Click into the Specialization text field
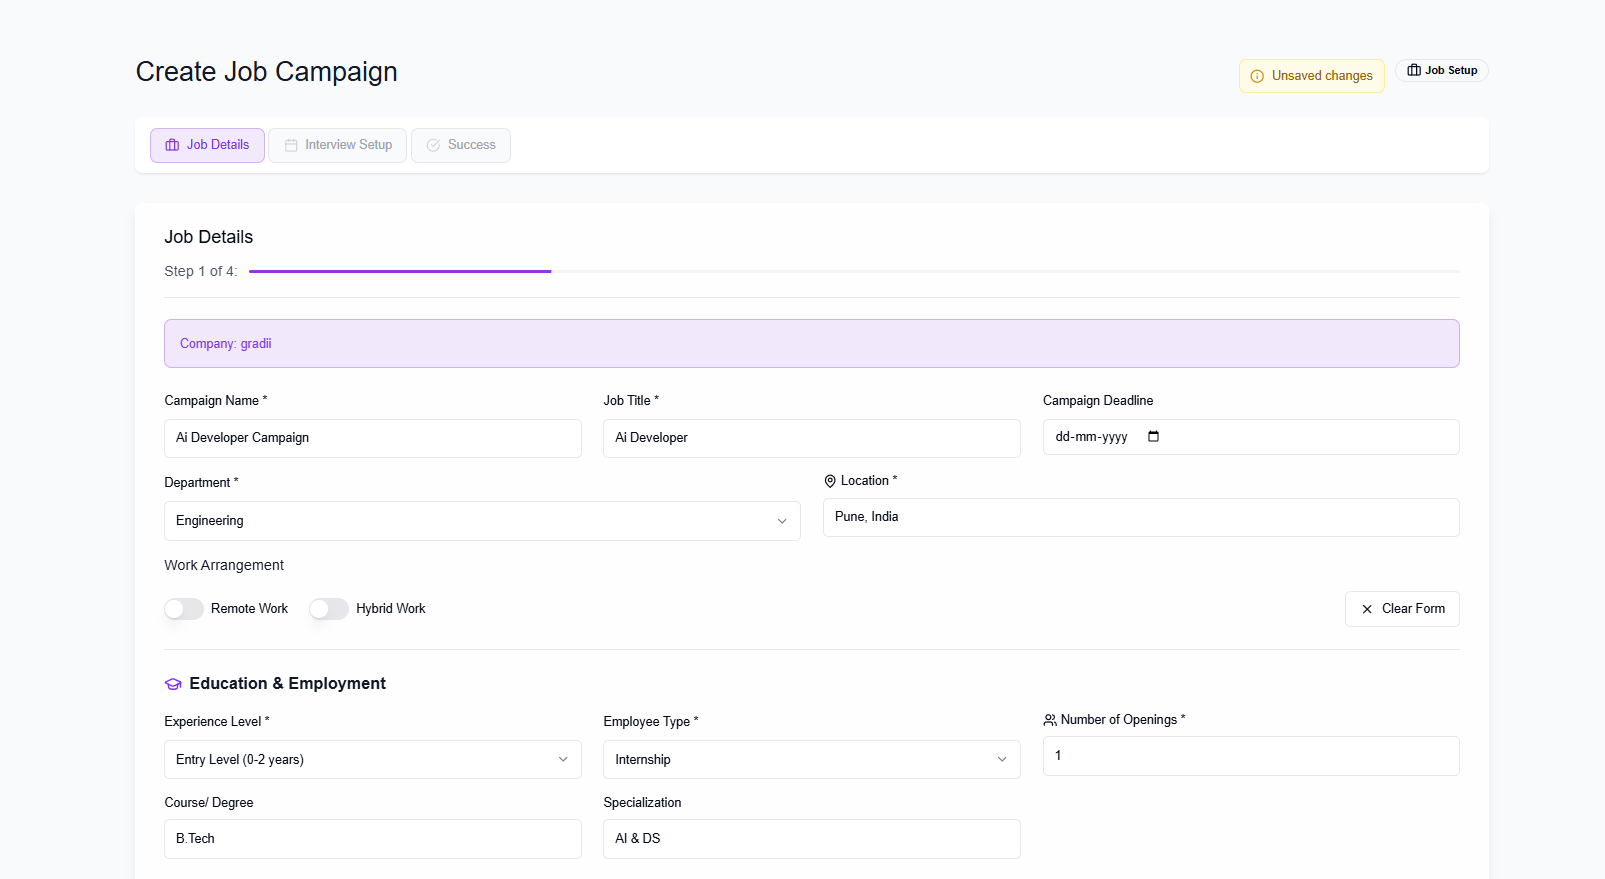Screen dimensions: 1605x879 [811, 839]
